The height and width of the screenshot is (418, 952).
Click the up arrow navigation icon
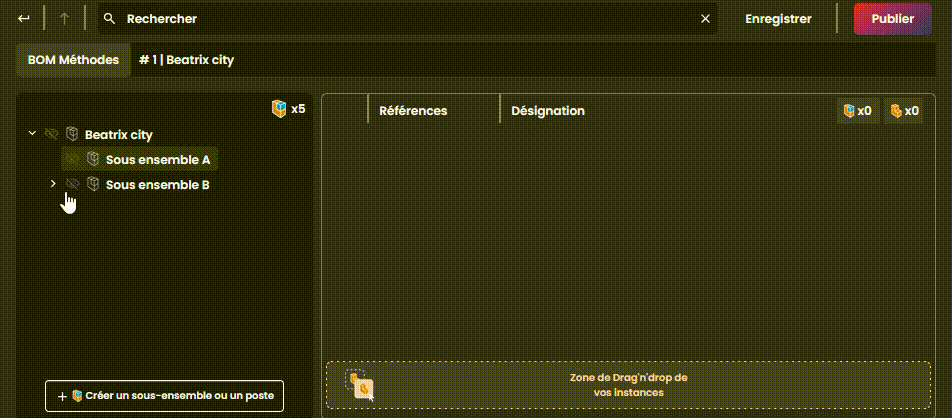coord(64,19)
